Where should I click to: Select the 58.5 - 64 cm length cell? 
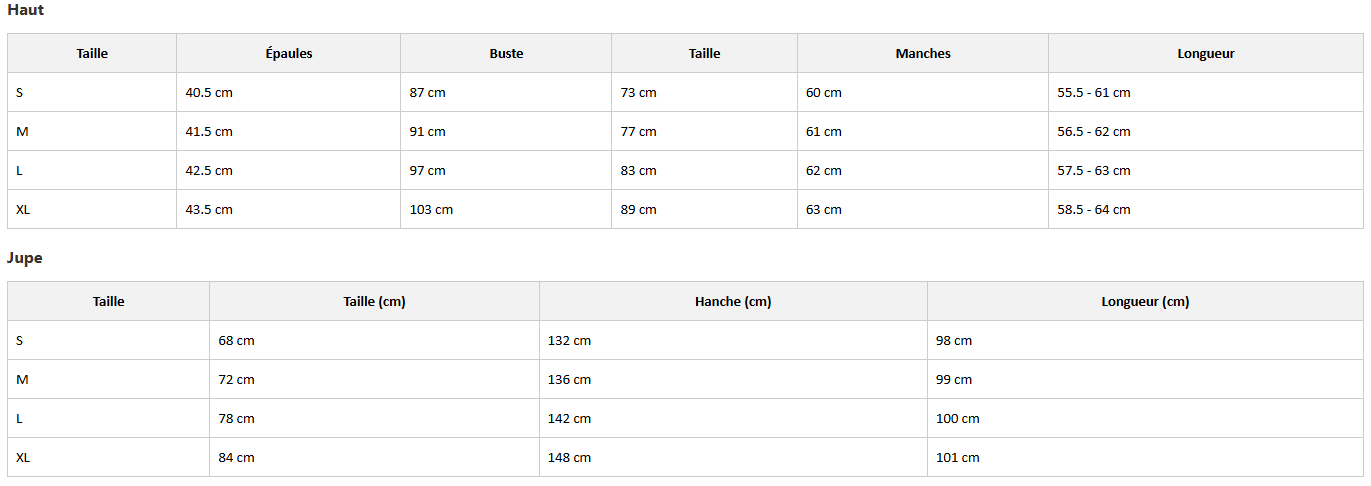click(x=1094, y=210)
